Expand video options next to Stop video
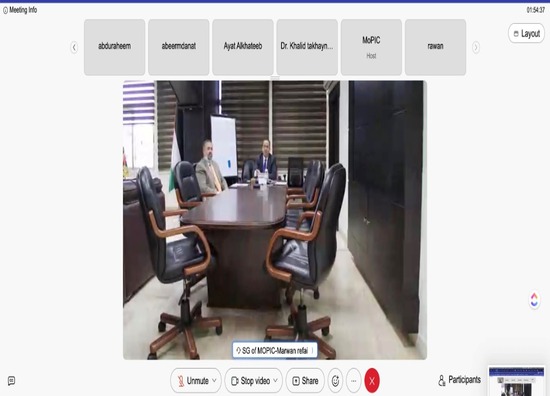This screenshot has height=396, width=550. [276, 381]
